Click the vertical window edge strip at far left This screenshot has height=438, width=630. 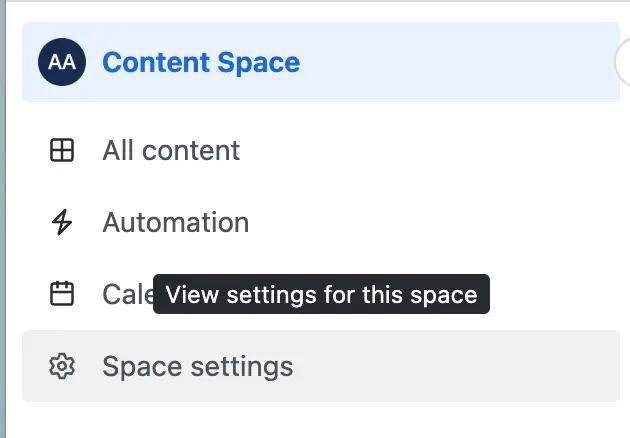click(3, 220)
